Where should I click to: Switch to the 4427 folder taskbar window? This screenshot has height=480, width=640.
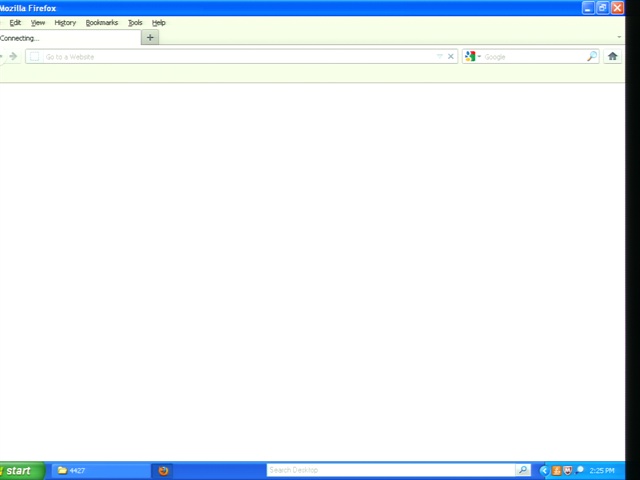tap(100, 471)
